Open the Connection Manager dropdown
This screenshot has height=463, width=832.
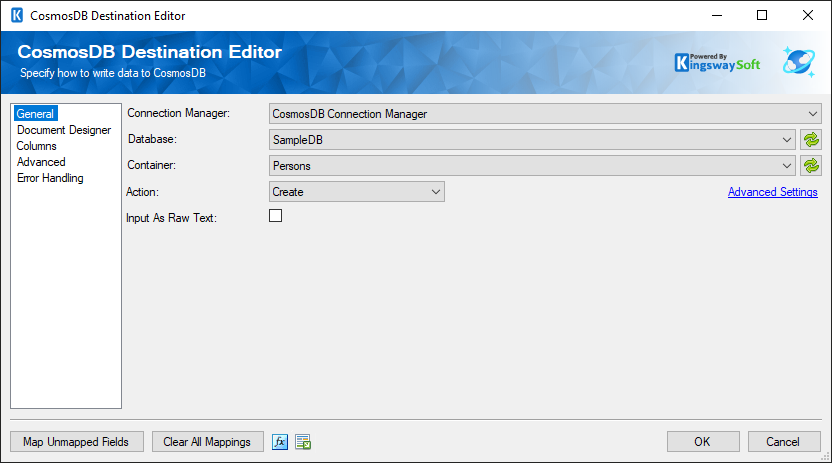coord(545,114)
